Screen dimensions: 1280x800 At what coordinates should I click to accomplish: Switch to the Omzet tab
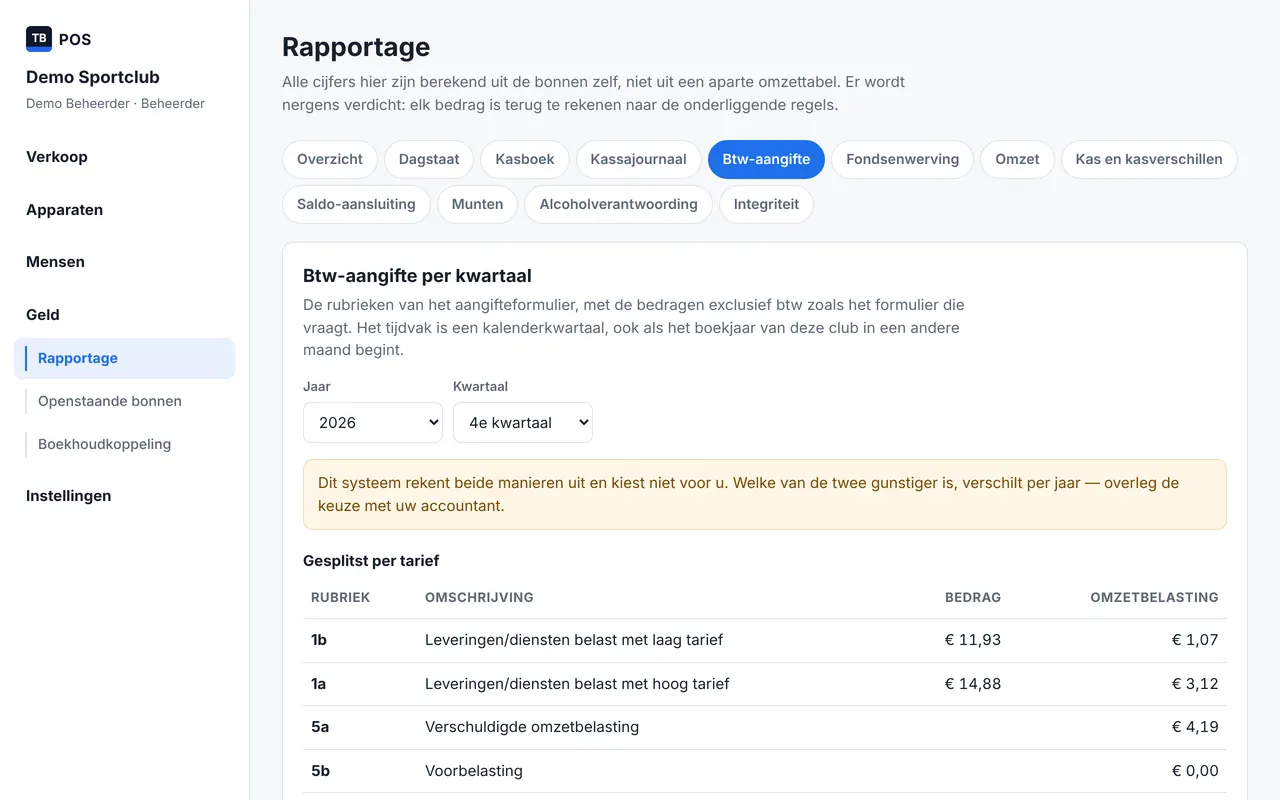(x=1017, y=159)
